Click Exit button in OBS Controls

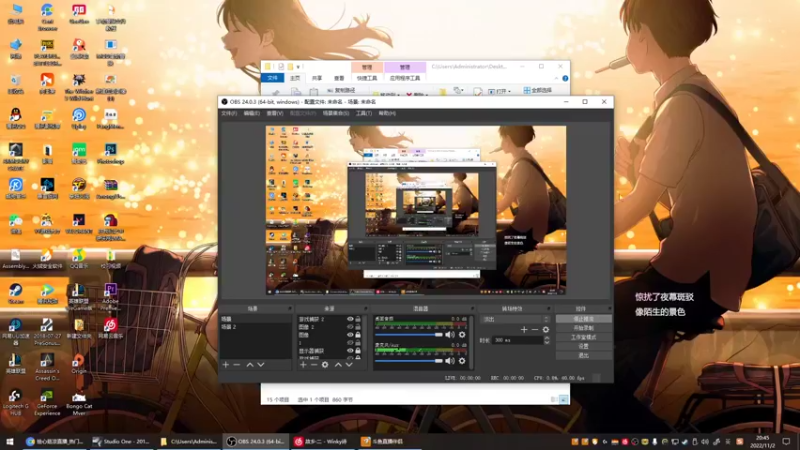click(x=584, y=356)
